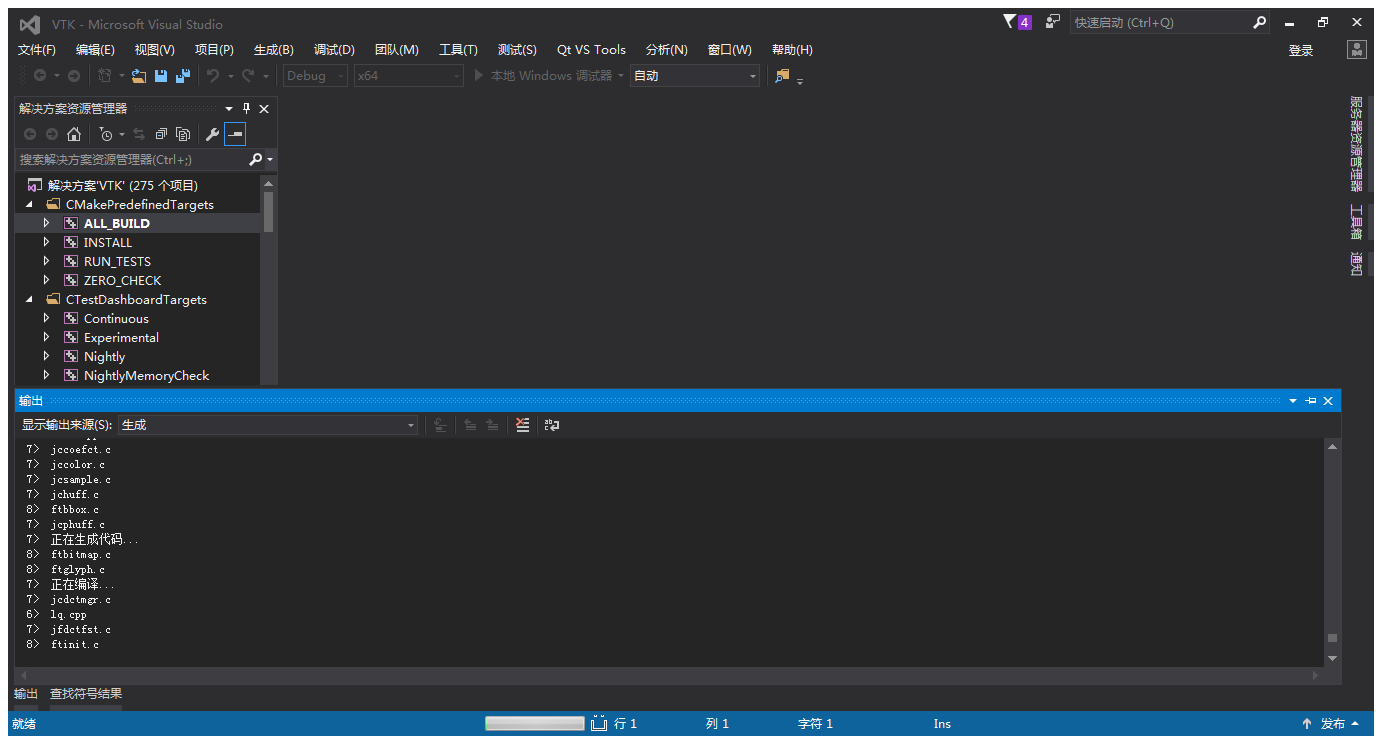Toggle auto-hide pin on Output panel
The width and height of the screenshot is (1382, 744).
1311,401
